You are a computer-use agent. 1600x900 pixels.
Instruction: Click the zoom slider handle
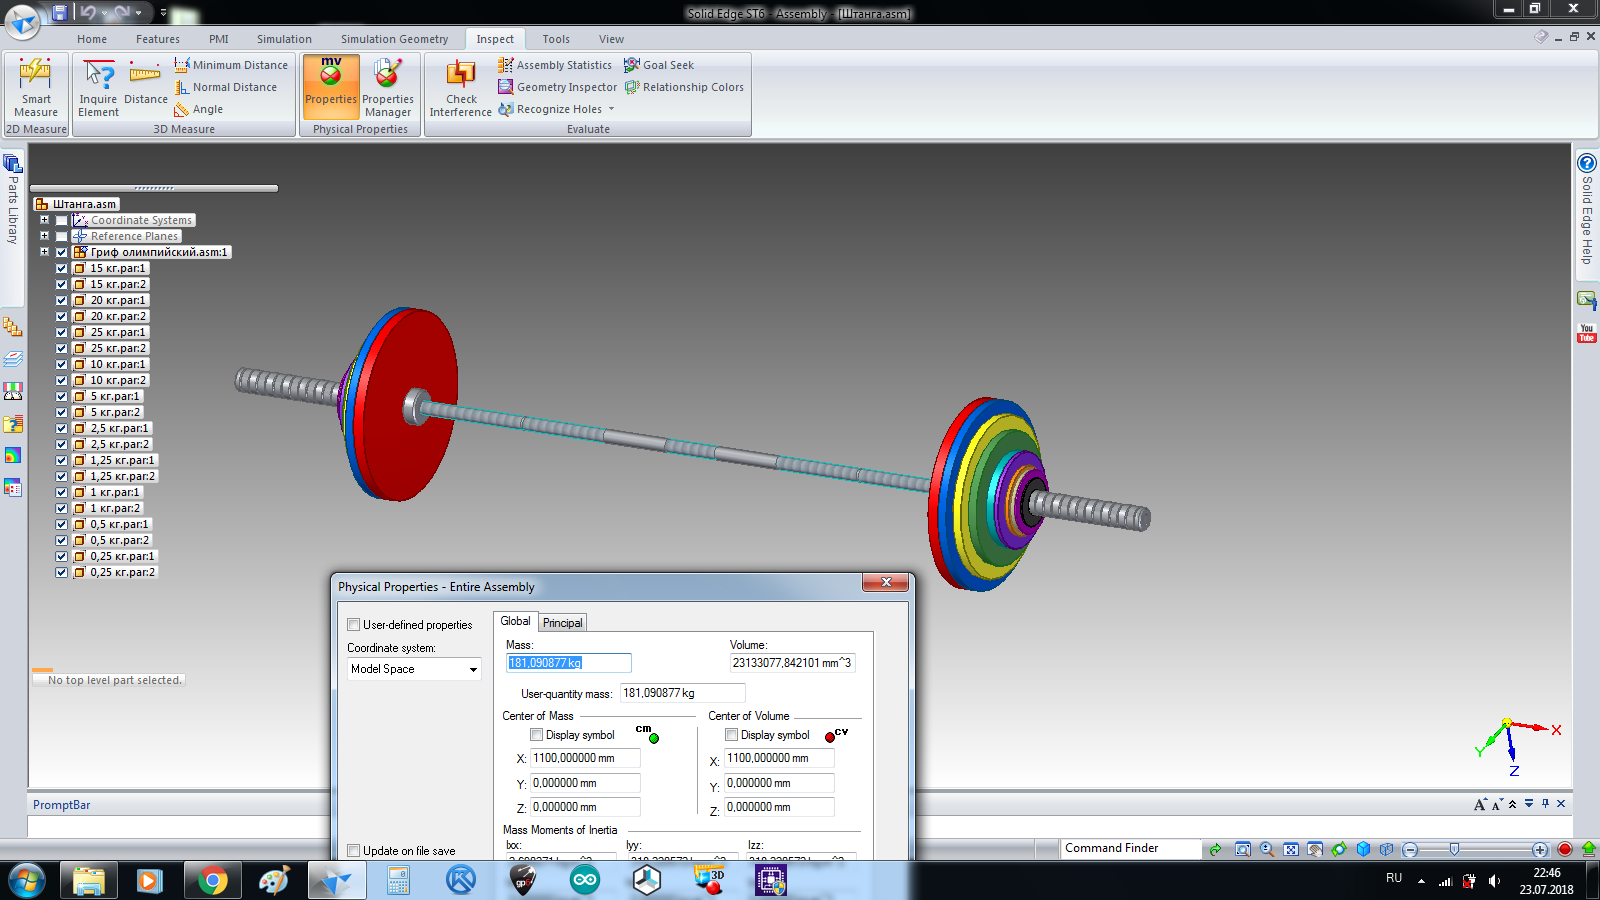tap(1454, 849)
